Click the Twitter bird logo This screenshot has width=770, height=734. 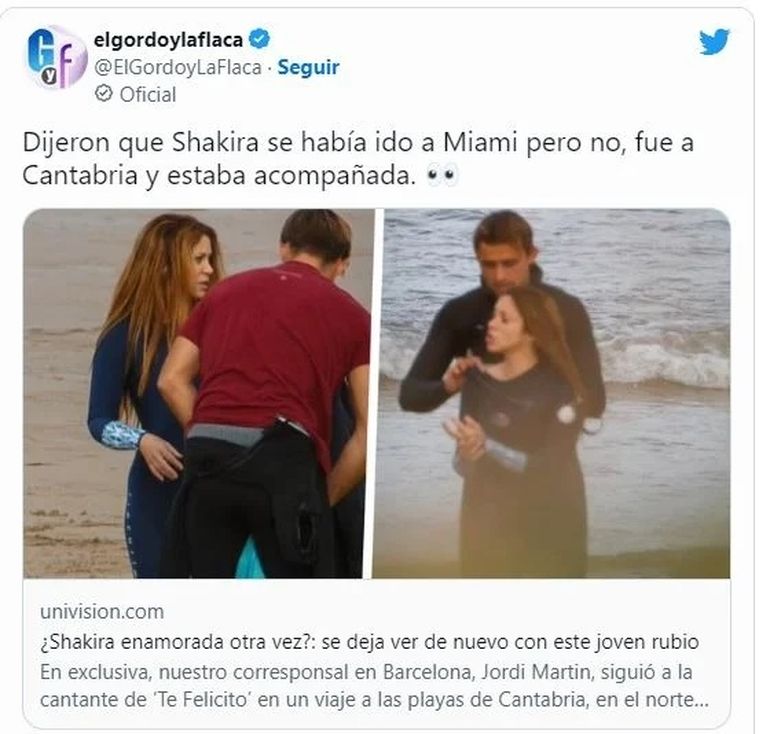point(714,42)
